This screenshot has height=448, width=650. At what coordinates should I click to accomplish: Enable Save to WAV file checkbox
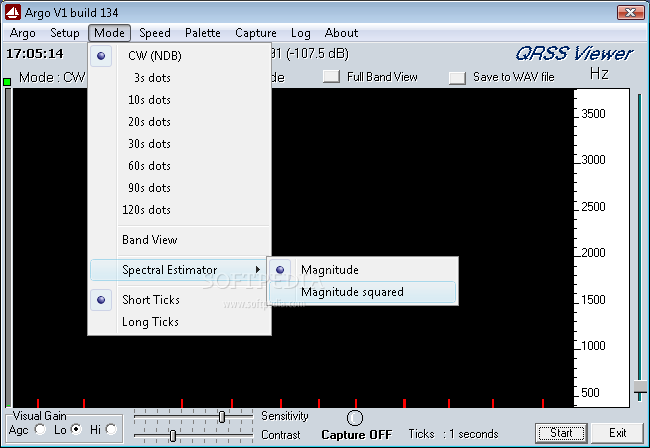pos(457,77)
